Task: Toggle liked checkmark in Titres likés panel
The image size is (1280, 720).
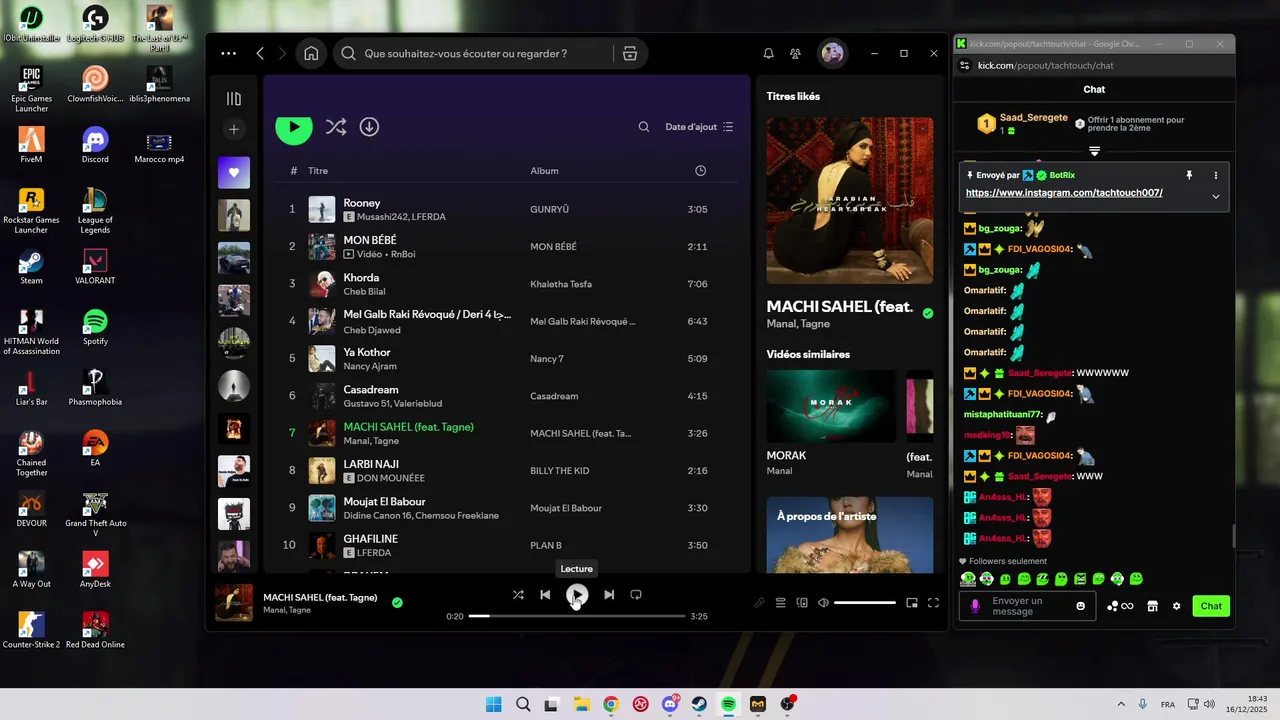Action: click(x=928, y=313)
